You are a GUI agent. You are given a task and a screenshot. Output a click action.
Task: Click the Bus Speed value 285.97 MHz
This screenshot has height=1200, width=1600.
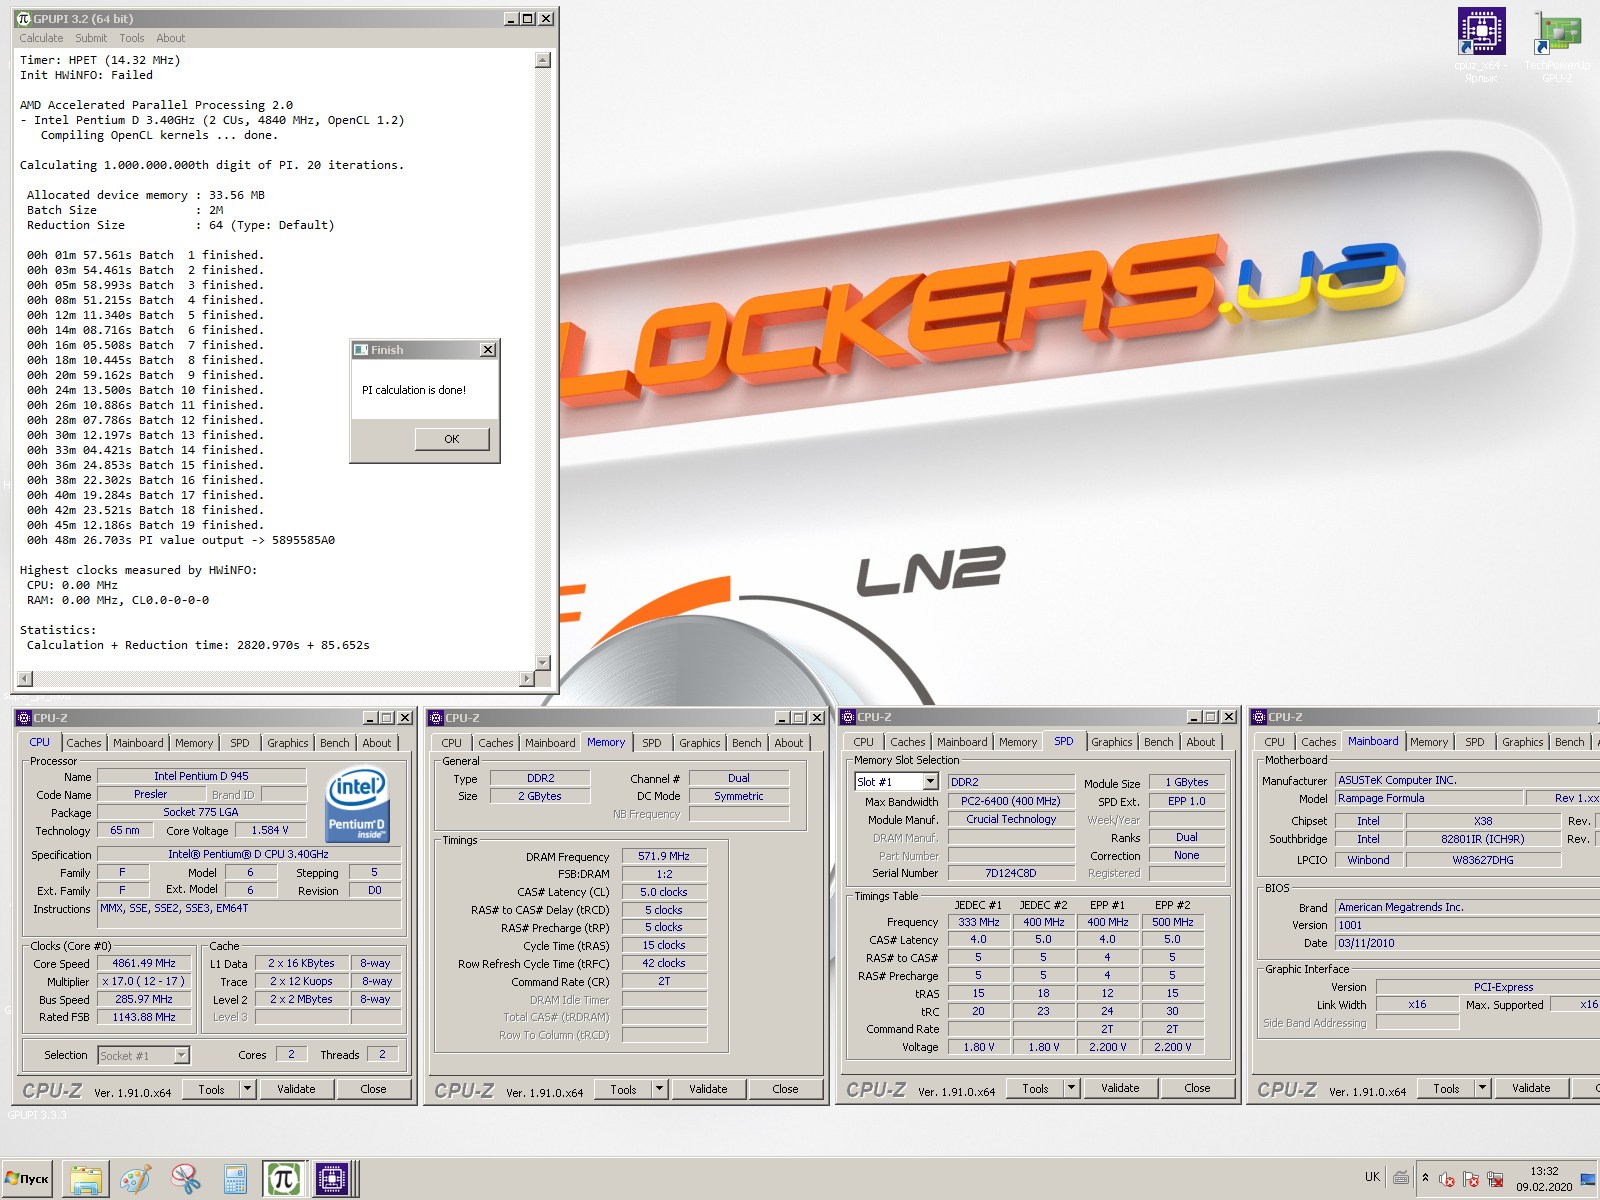click(x=145, y=1000)
